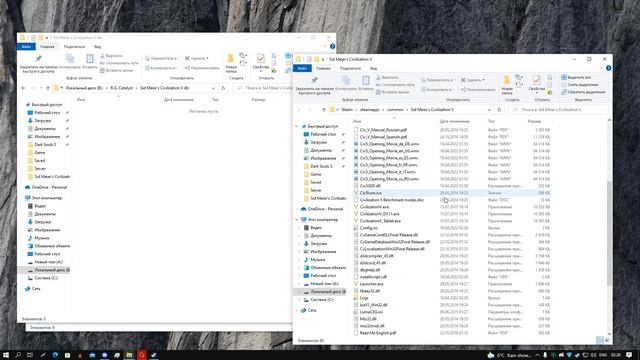This screenshot has height=360, width=640.
Task: Click the Up arrow in the back window
Action: pyautogui.click(x=48, y=88)
